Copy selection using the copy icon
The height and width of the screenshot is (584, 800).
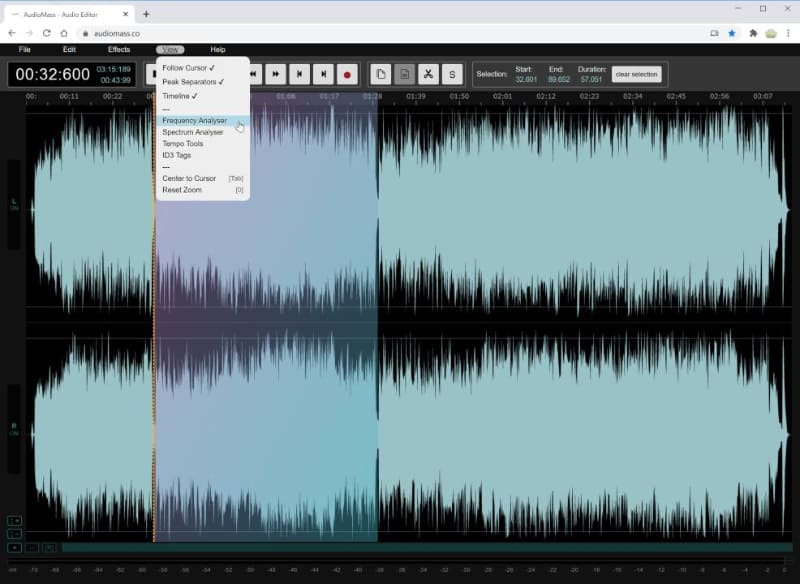(381, 74)
